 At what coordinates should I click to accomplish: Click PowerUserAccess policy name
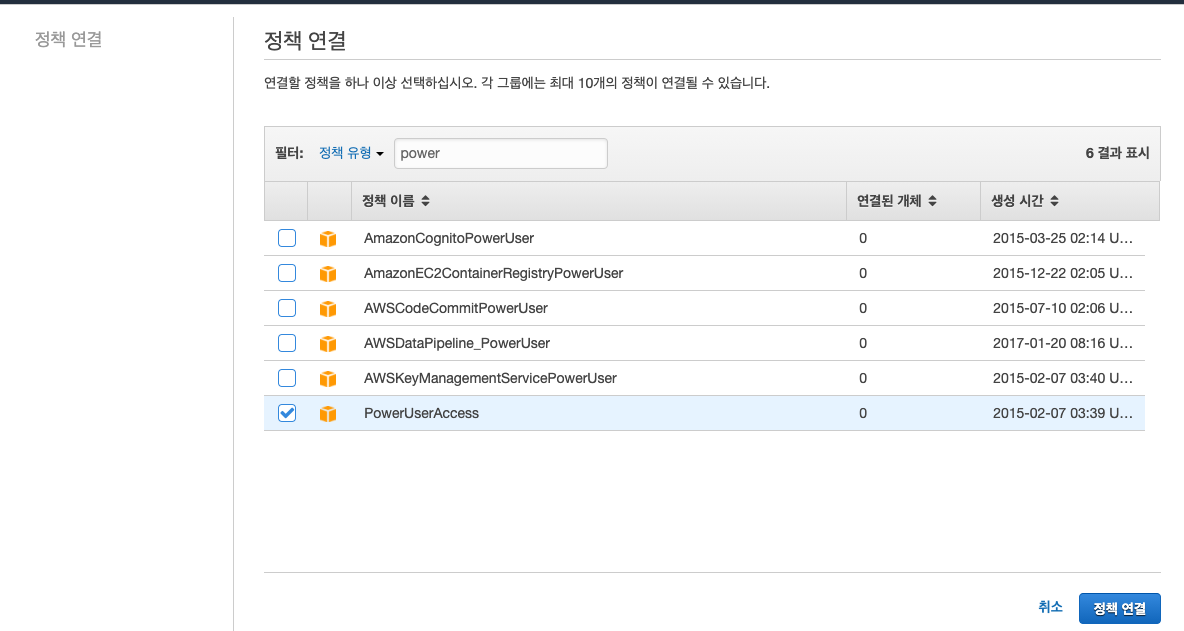tap(421, 414)
